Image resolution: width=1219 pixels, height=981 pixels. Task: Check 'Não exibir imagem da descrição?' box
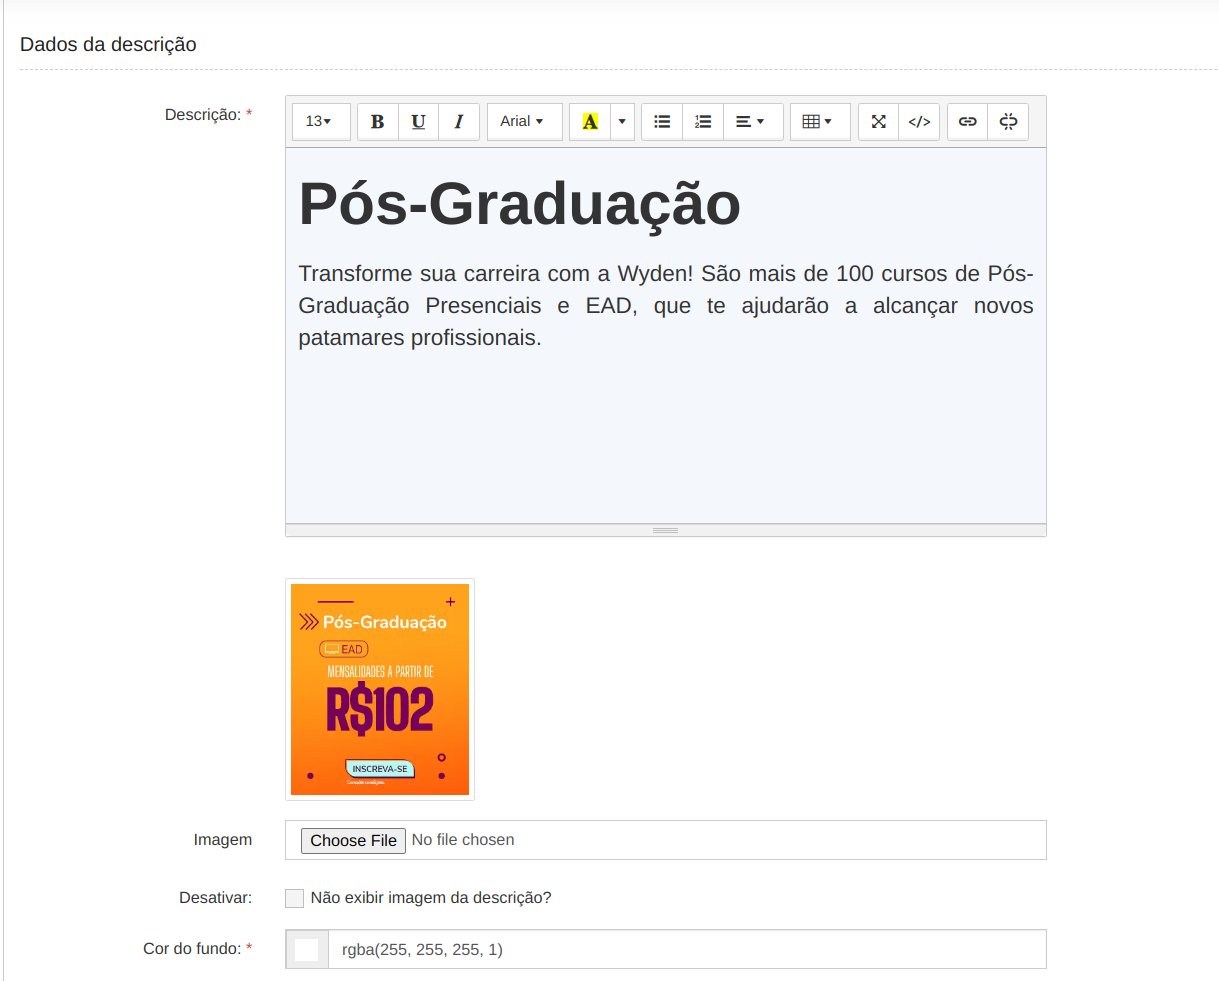click(x=294, y=898)
